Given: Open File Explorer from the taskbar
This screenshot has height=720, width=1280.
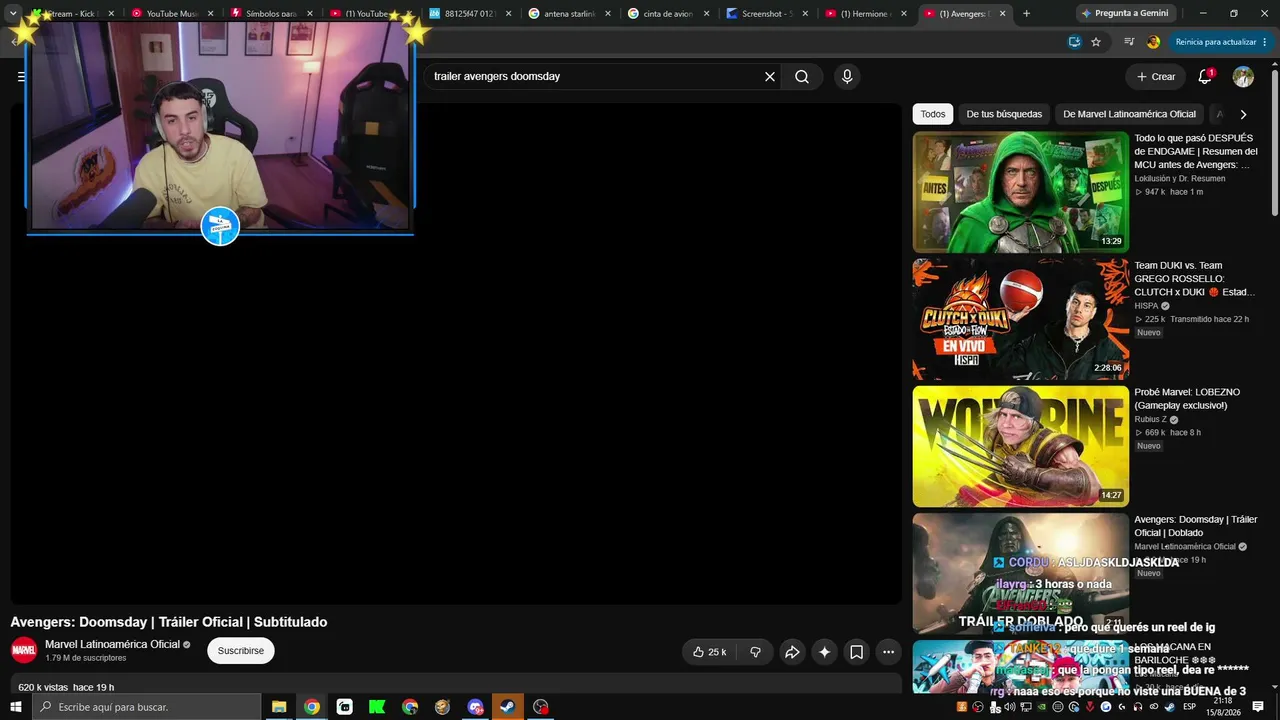Looking at the screenshot, I should [279, 707].
